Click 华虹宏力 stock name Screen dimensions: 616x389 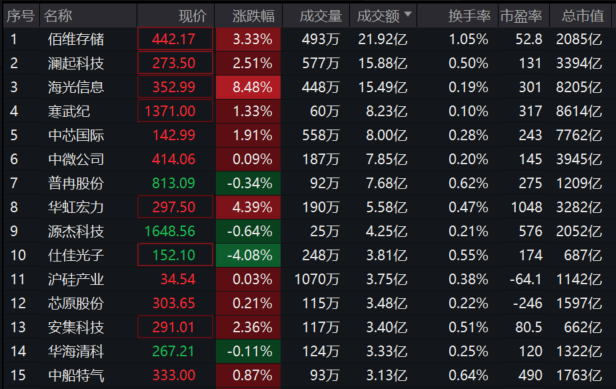click(x=76, y=207)
